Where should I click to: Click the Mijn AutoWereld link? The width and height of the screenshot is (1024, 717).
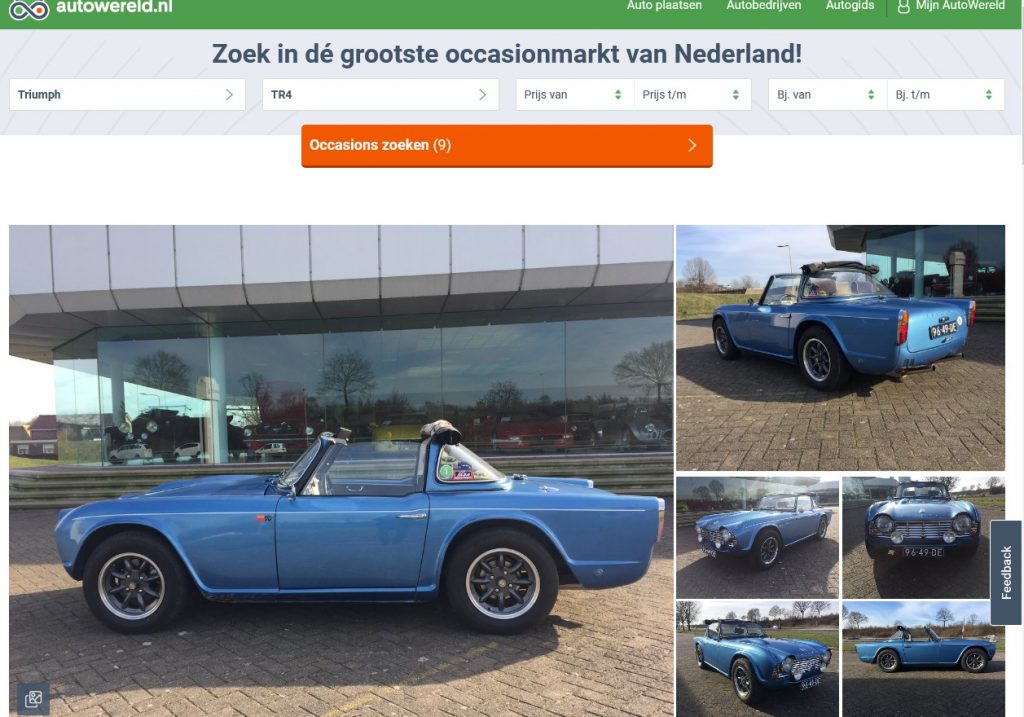(960, 6)
